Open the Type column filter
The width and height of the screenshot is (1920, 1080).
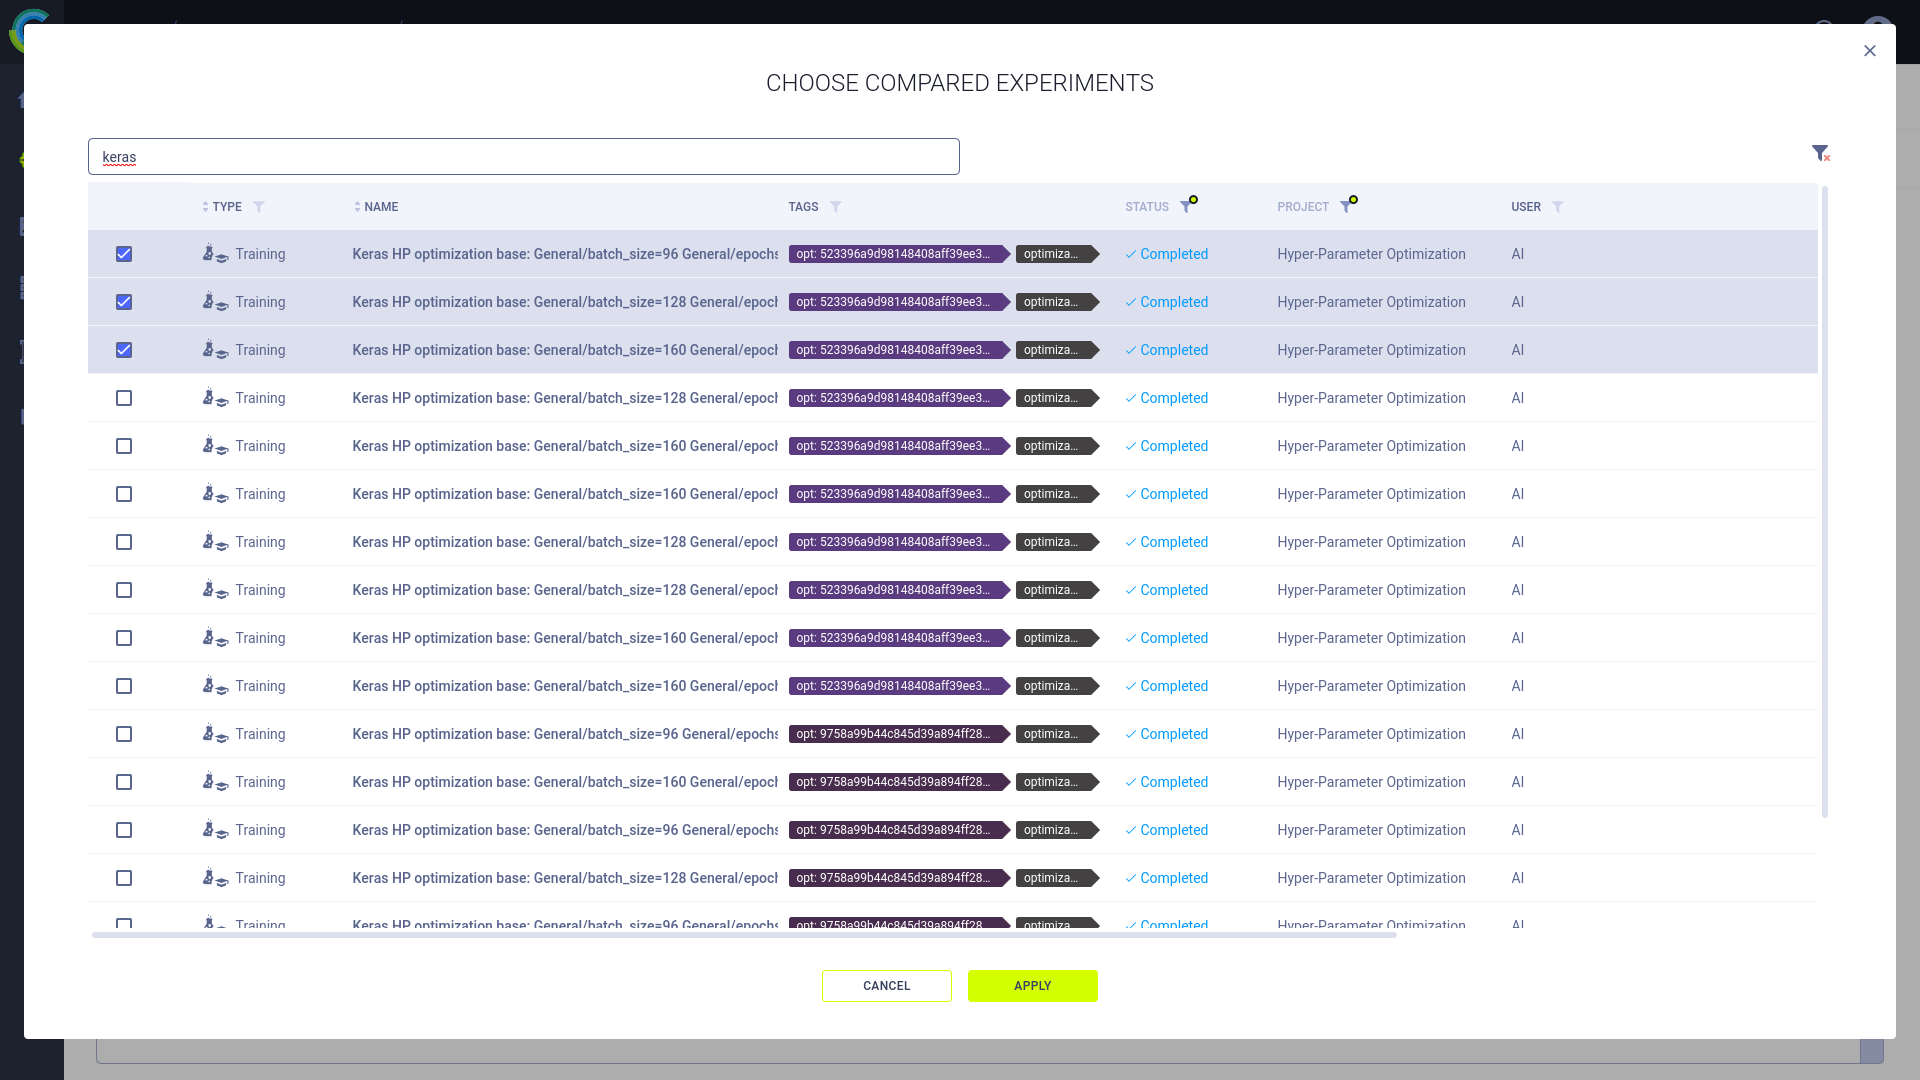259,207
